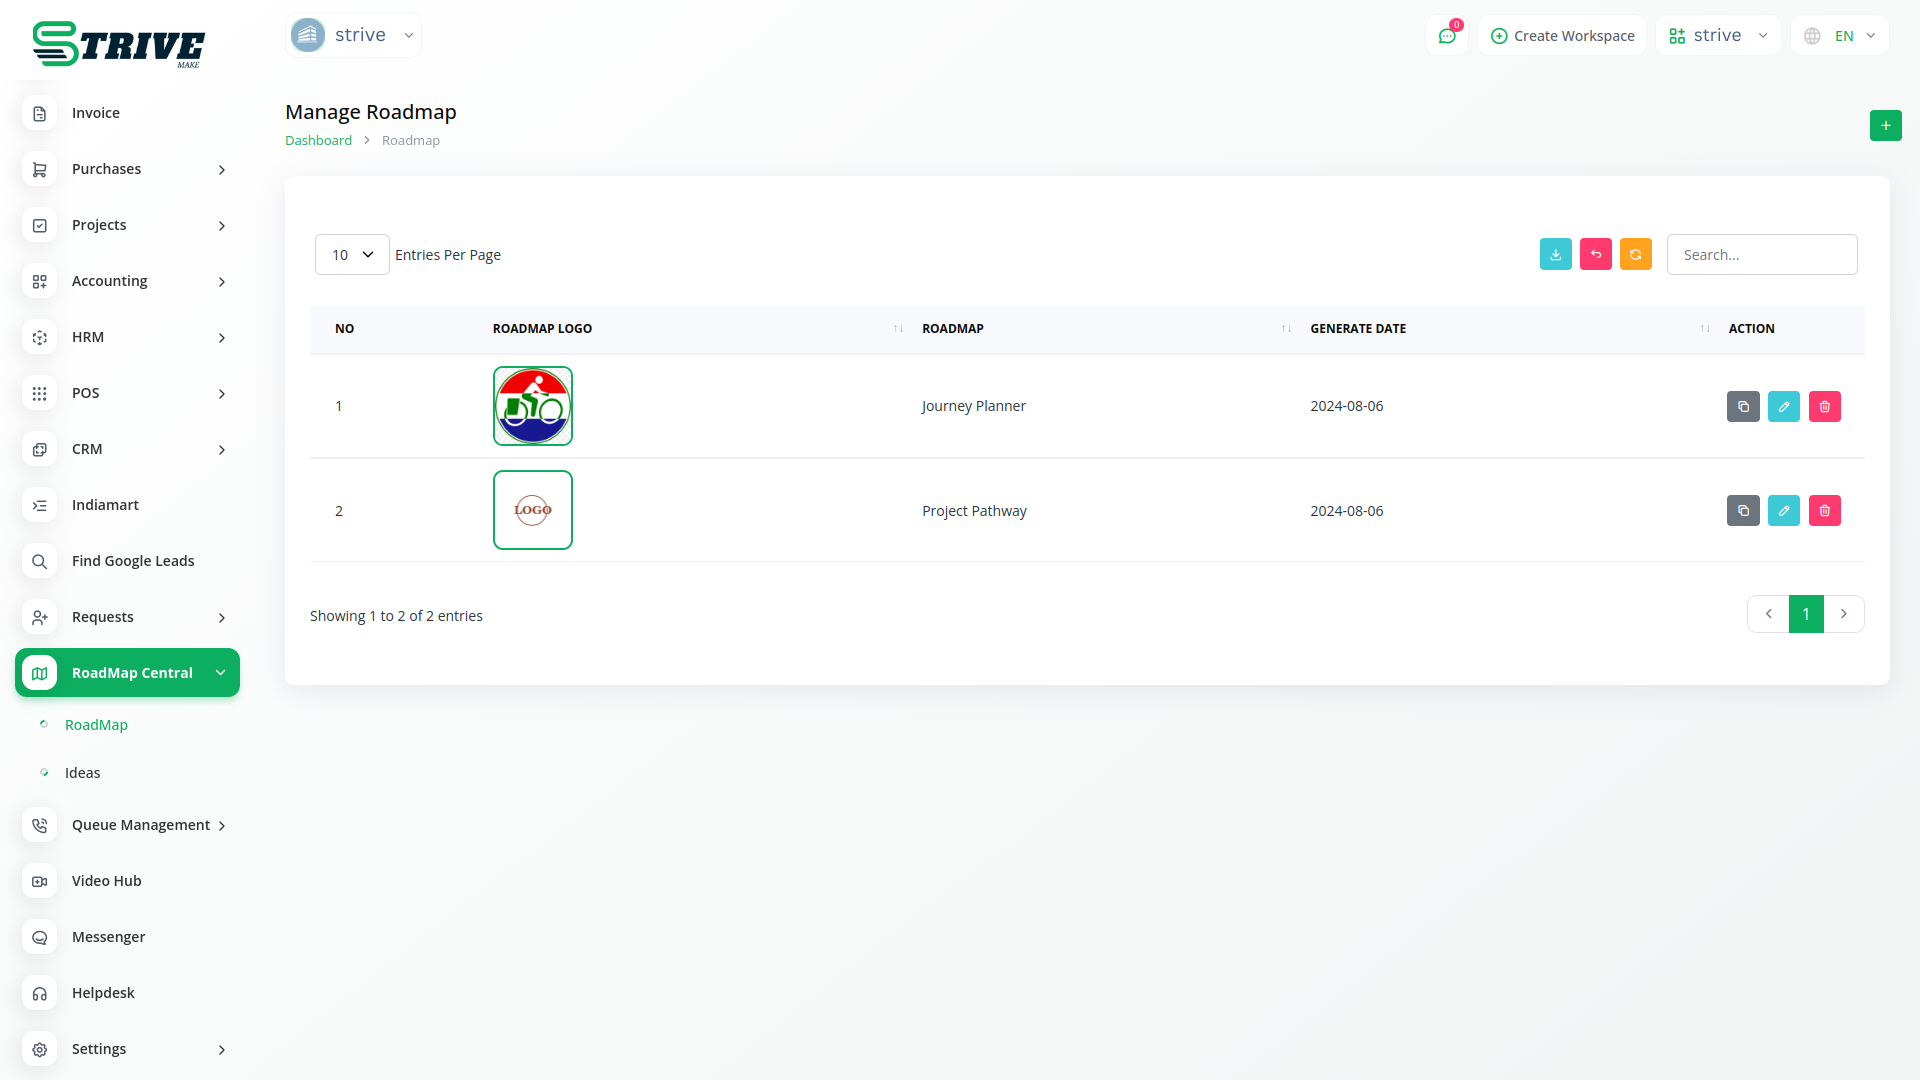Open the Ideas submenu item
Image resolution: width=1920 pixels, height=1080 pixels.
(x=82, y=773)
